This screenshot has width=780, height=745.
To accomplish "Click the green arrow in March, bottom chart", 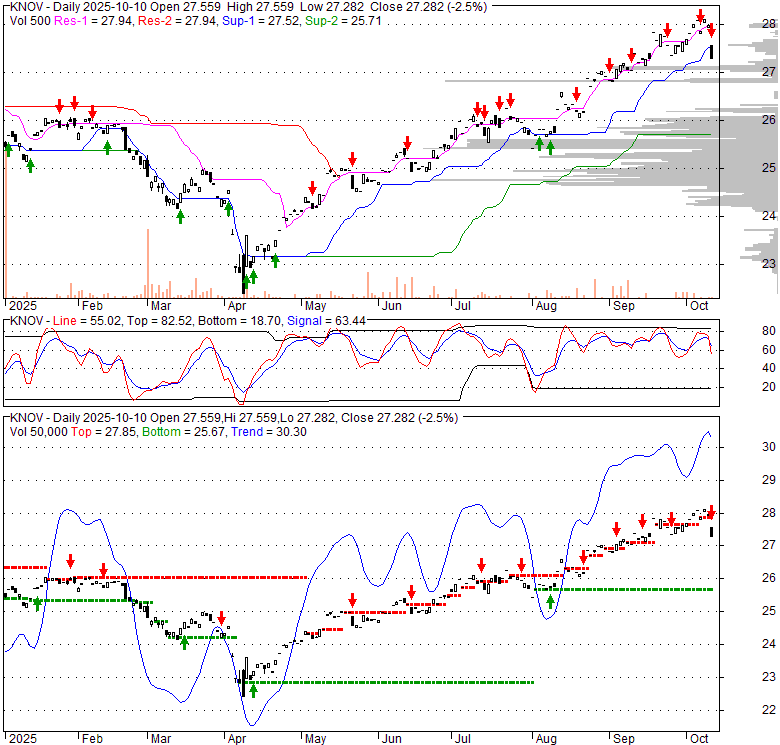I will [x=184, y=641].
